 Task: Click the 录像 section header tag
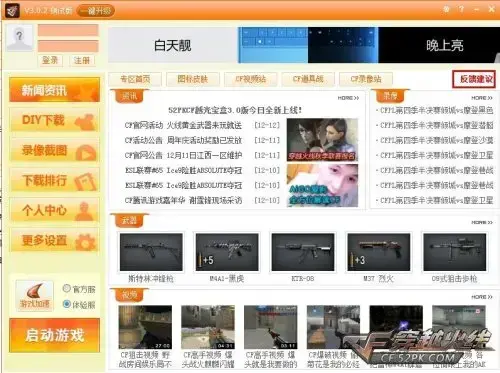pyautogui.click(x=390, y=96)
